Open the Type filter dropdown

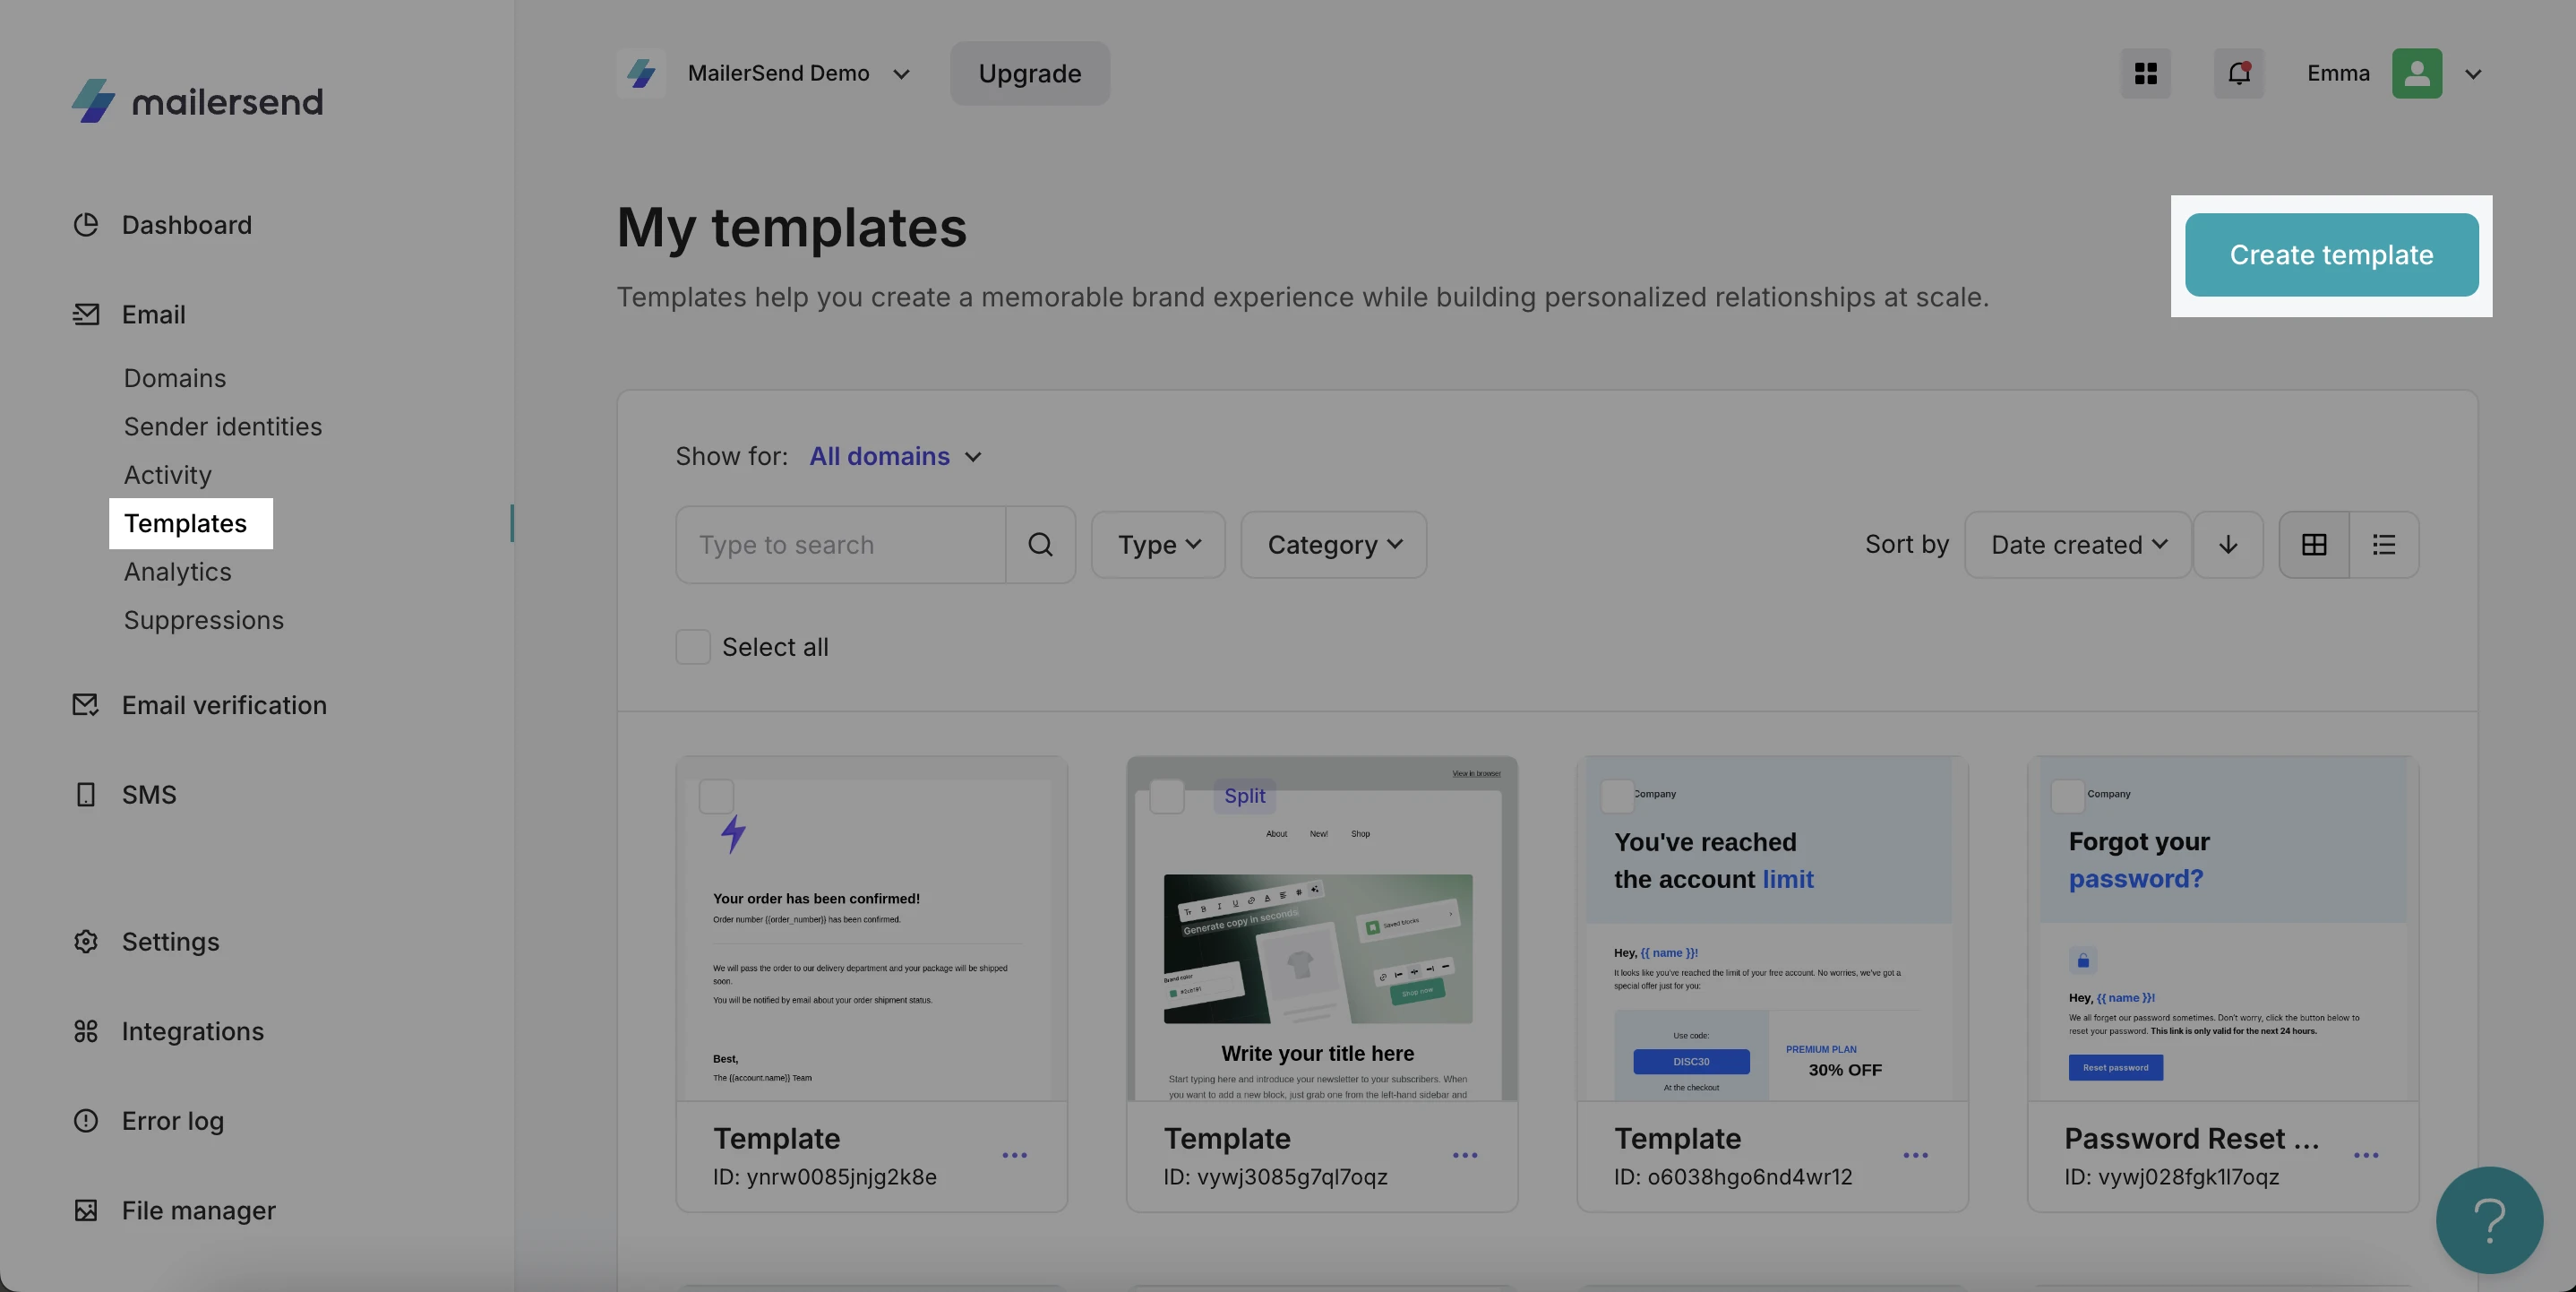[x=1158, y=545]
